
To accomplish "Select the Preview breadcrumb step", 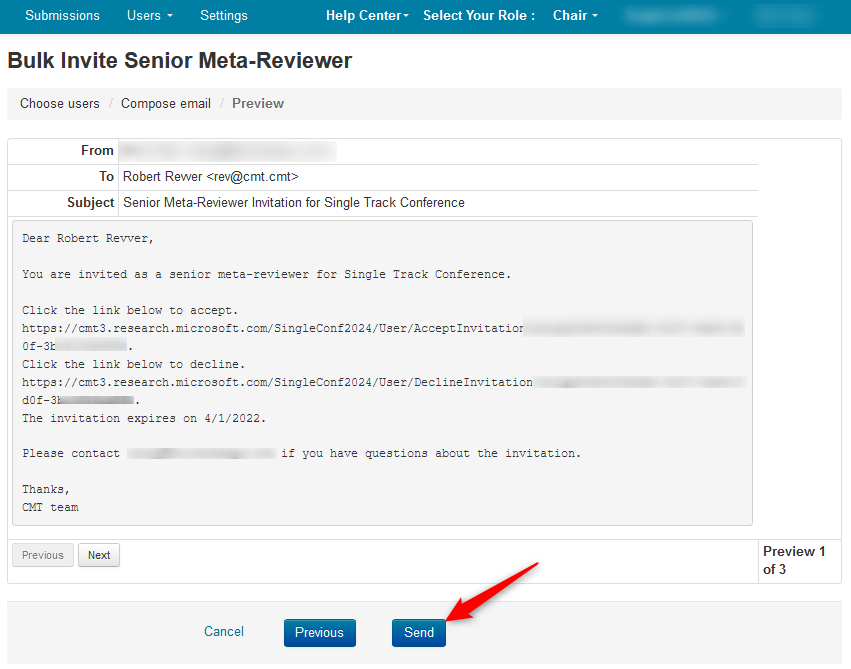I will click(258, 104).
